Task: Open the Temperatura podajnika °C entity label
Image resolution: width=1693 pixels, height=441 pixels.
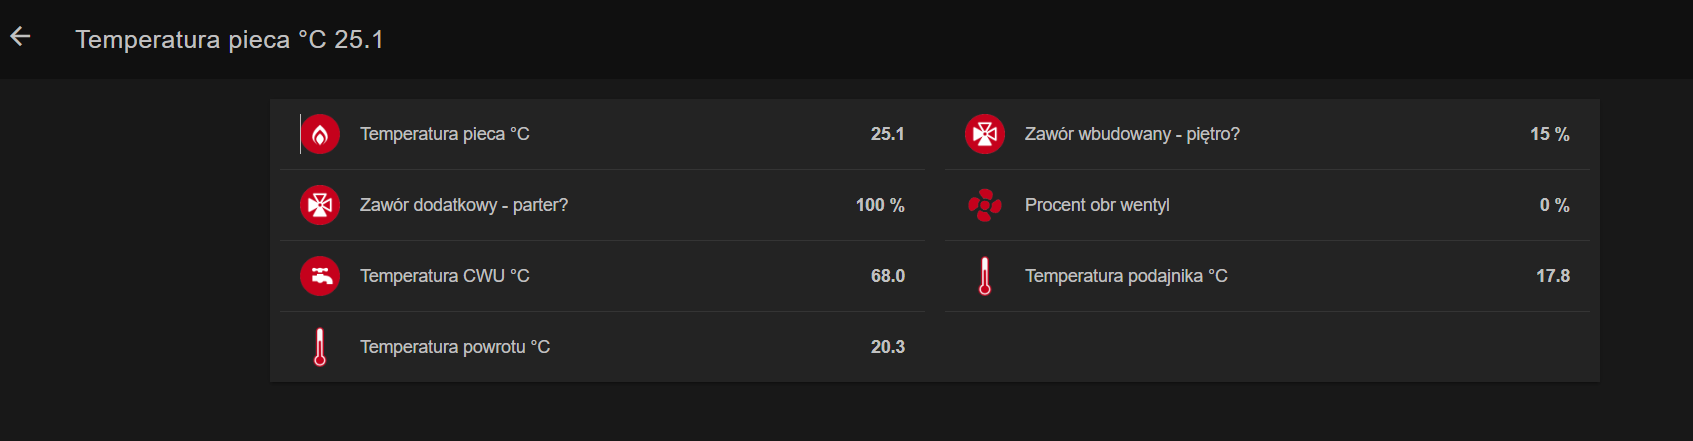Action: [1126, 276]
